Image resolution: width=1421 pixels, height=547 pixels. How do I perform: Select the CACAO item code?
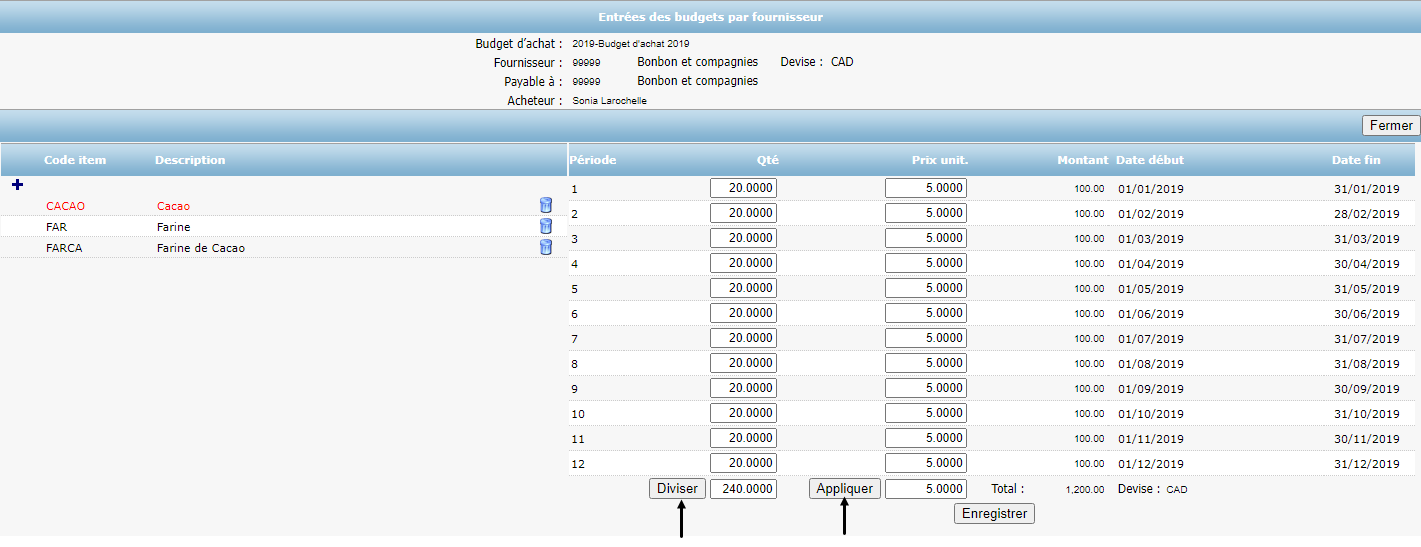tap(66, 206)
